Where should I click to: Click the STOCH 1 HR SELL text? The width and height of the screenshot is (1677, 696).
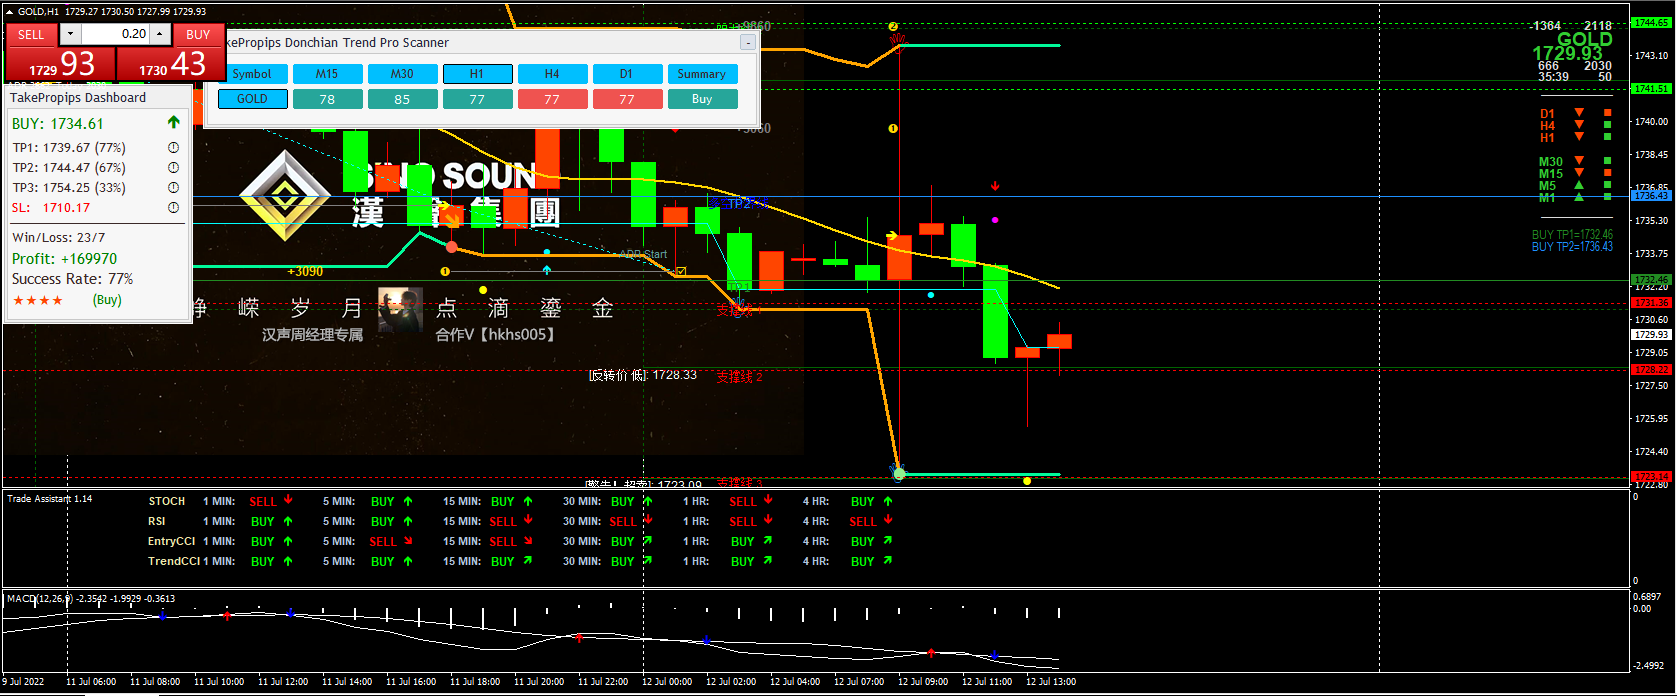tap(742, 501)
